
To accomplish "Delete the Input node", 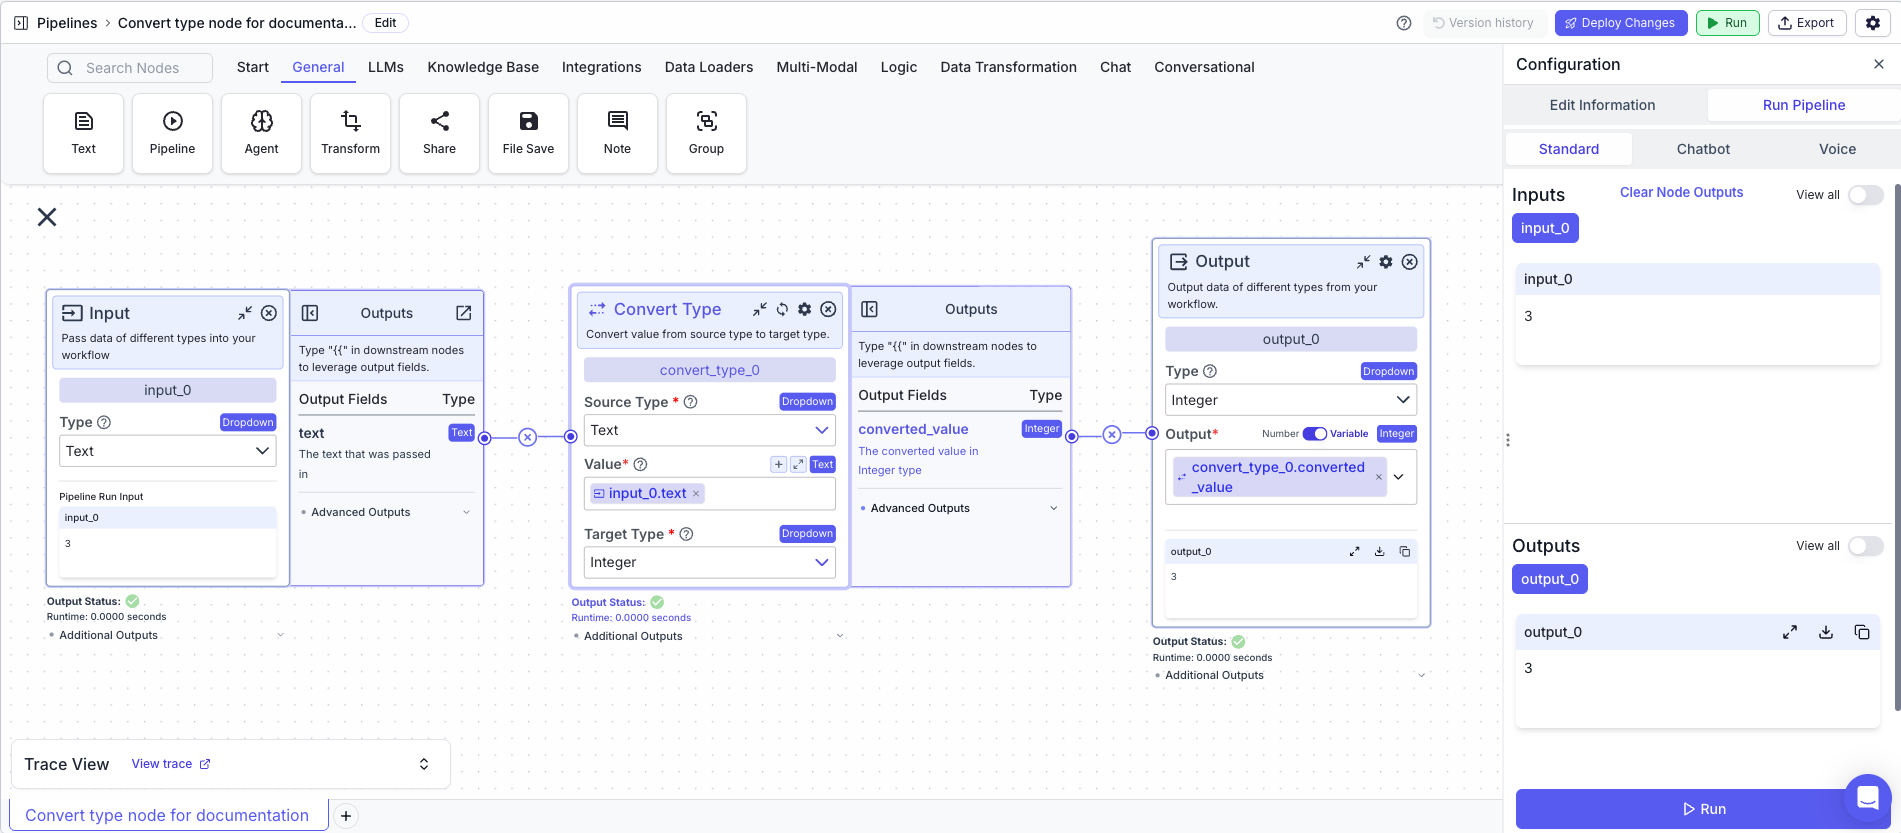I will coord(269,313).
